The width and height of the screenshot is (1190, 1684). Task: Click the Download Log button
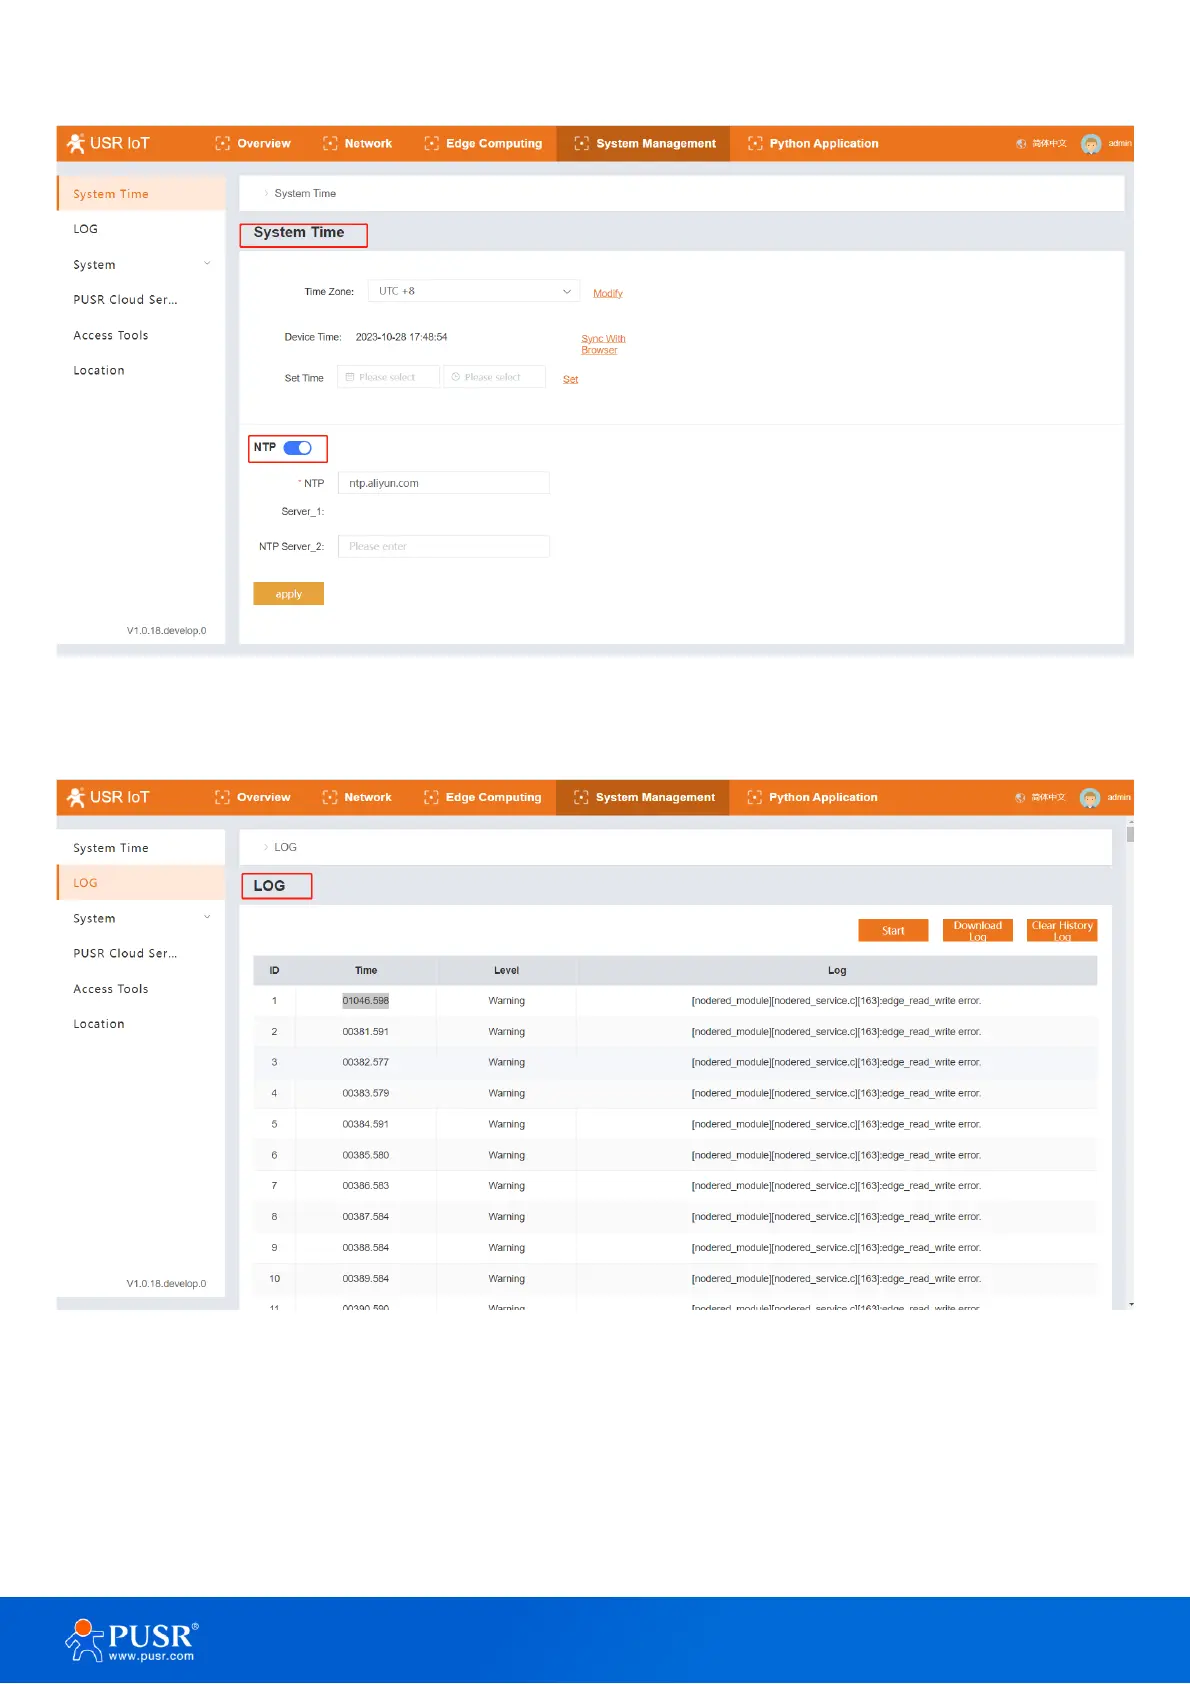pos(978,931)
